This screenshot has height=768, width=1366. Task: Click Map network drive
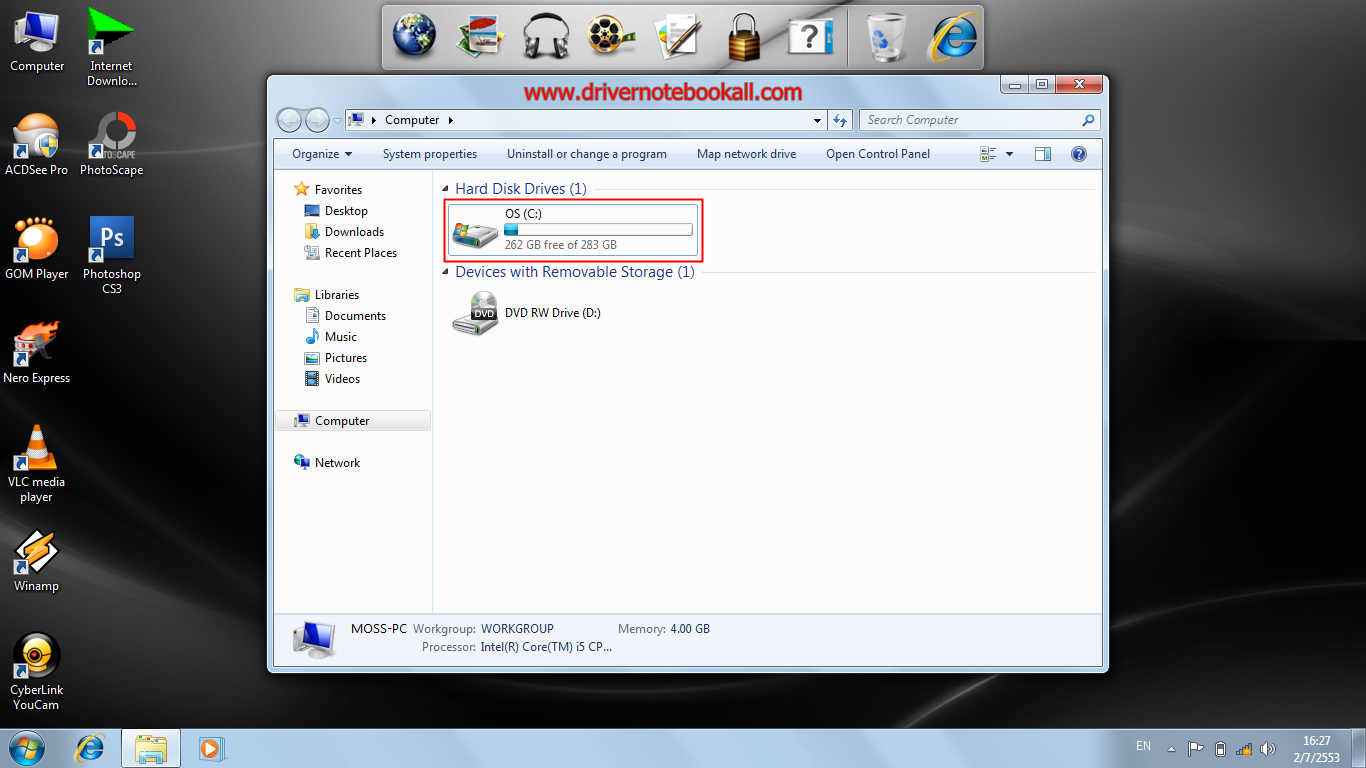click(x=747, y=154)
